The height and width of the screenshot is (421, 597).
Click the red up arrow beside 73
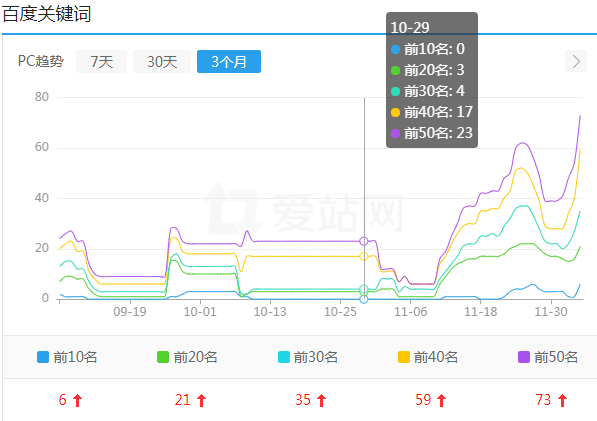tap(562, 400)
